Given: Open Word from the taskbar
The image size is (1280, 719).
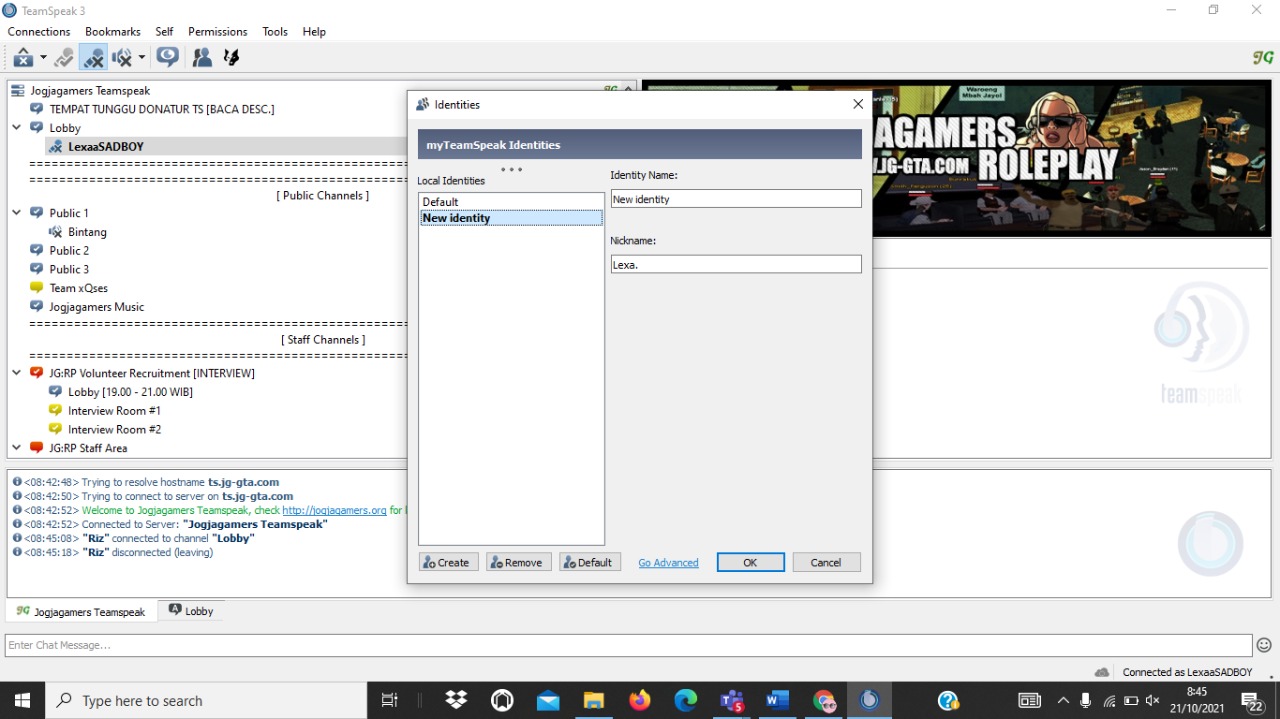Looking at the screenshot, I should tap(778, 700).
